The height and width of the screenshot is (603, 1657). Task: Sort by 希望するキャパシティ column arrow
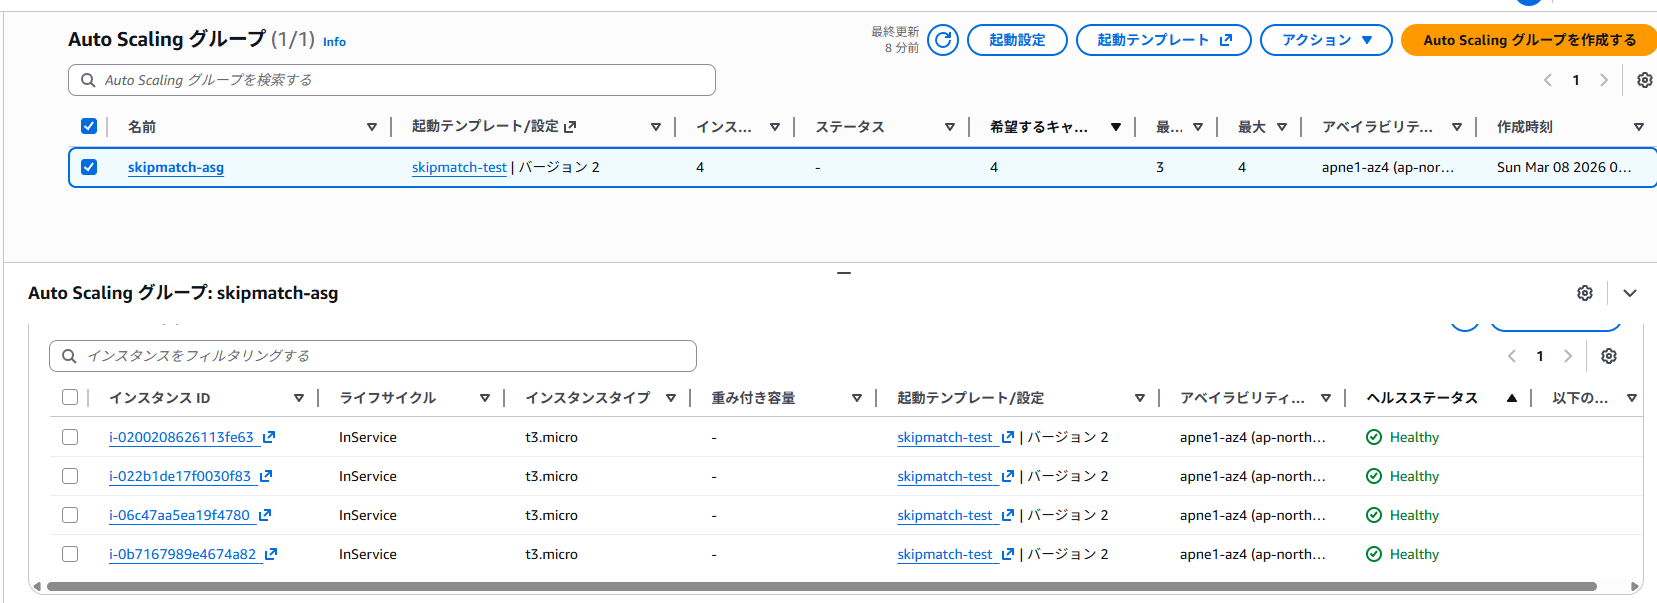coord(1116,127)
